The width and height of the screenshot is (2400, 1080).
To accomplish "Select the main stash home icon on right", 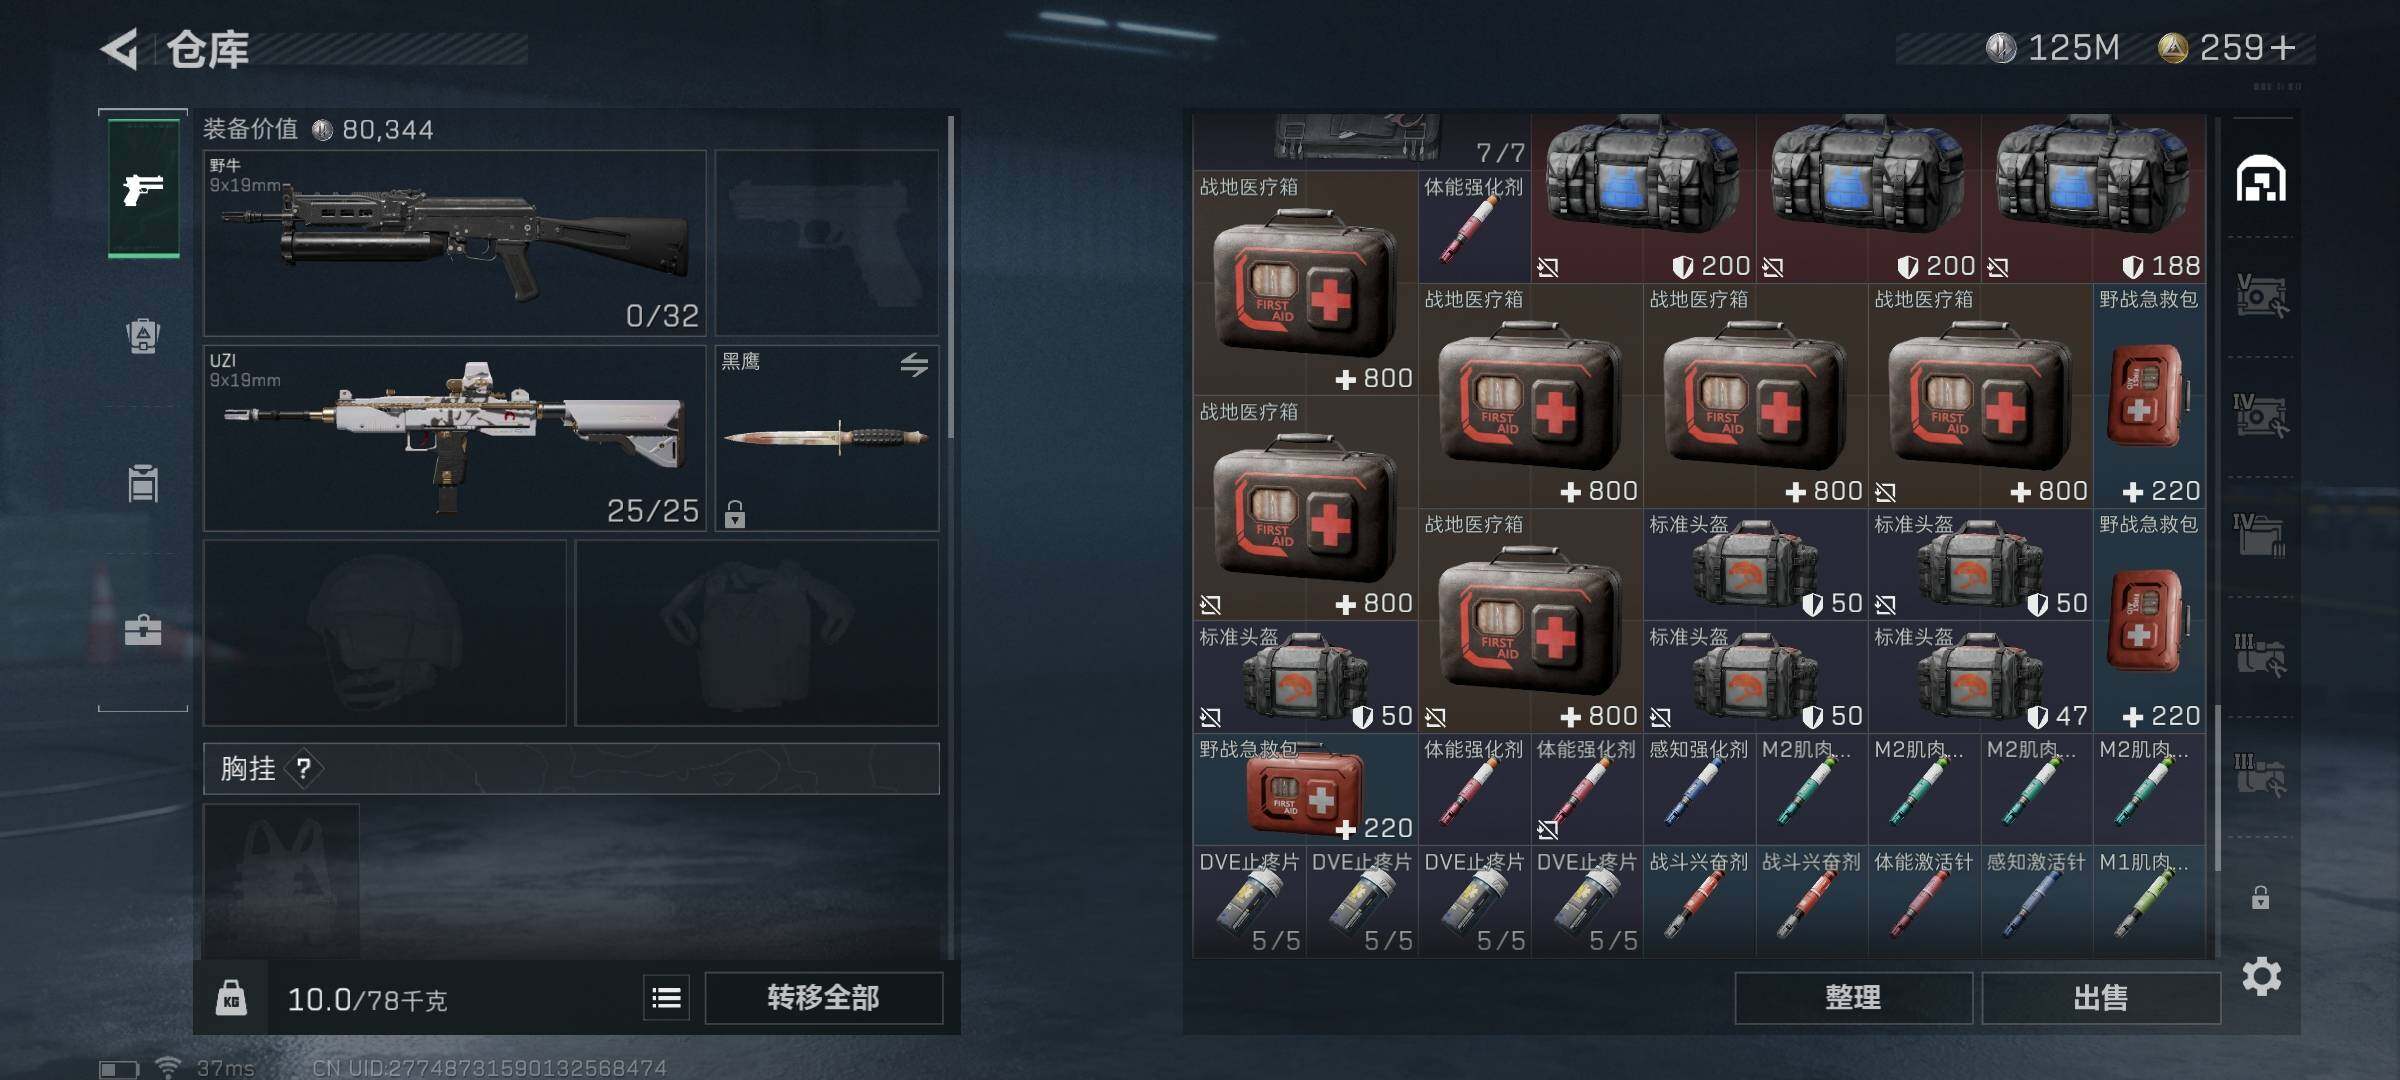I will tap(2261, 178).
